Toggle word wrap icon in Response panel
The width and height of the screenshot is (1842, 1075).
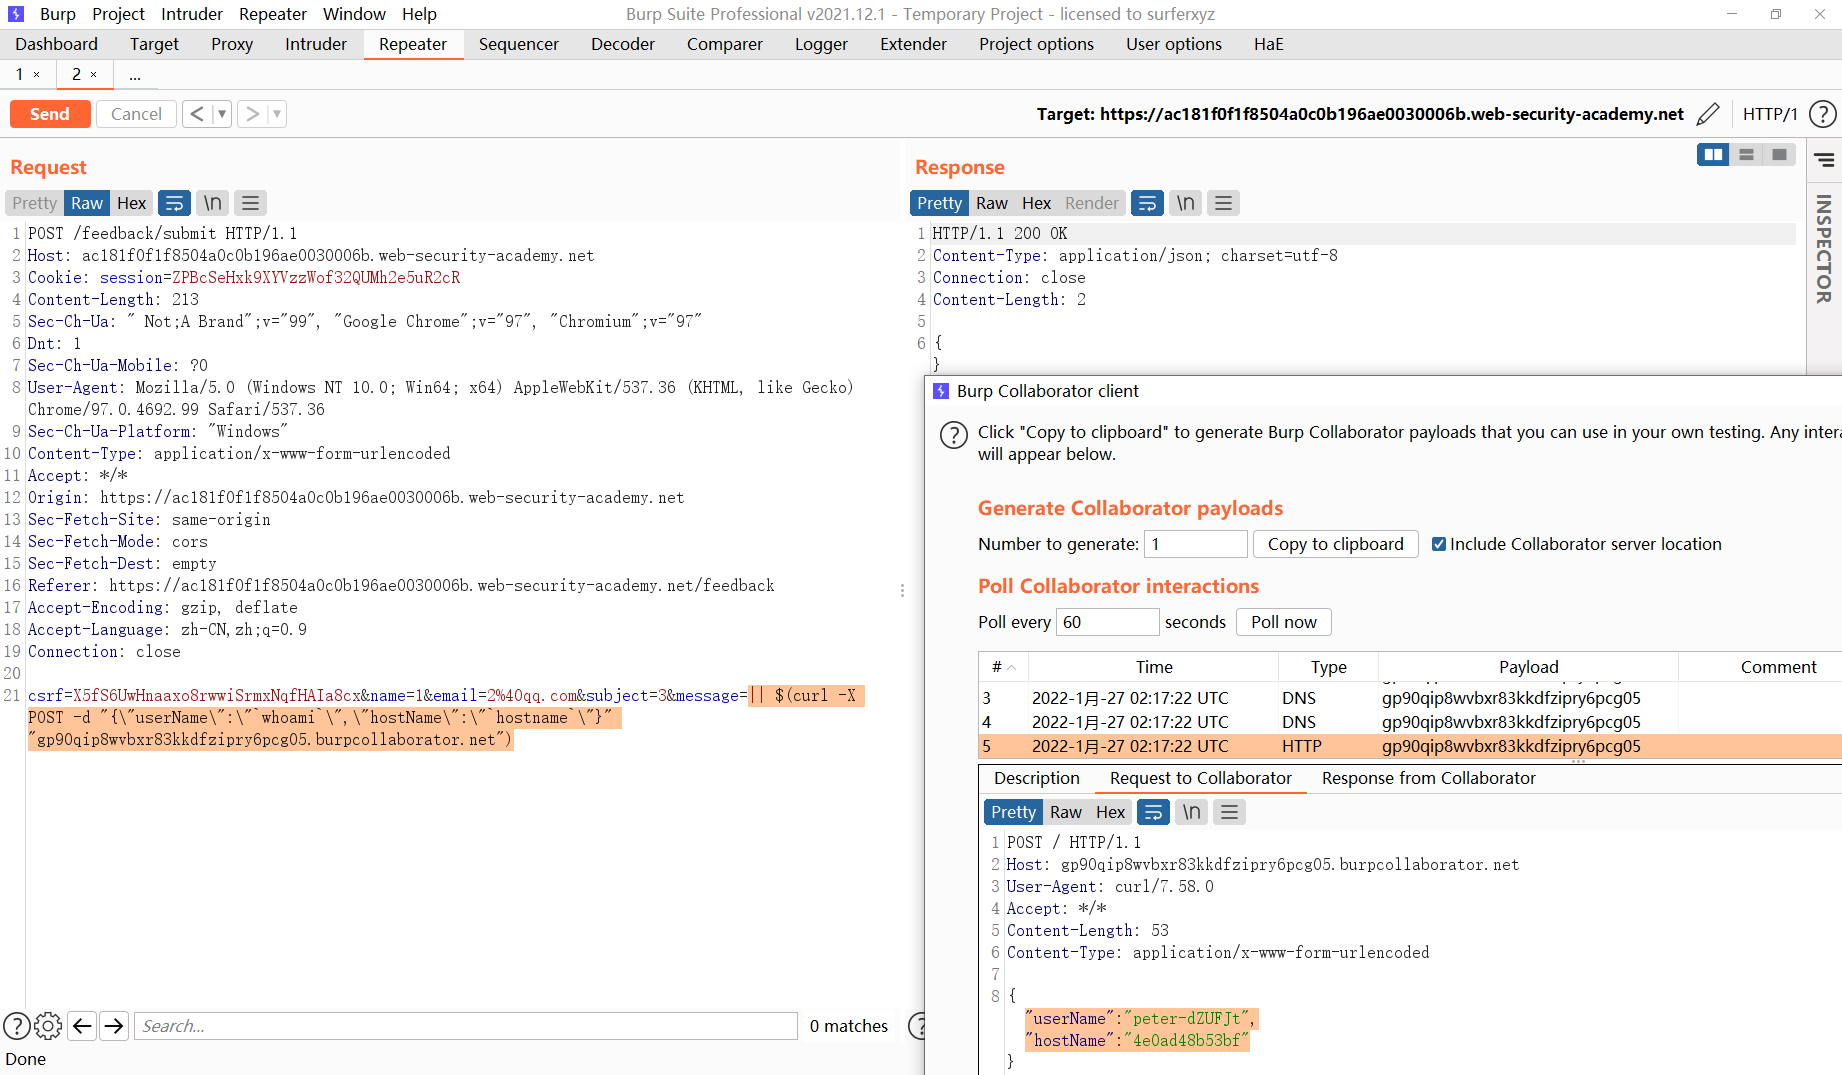point(1147,203)
